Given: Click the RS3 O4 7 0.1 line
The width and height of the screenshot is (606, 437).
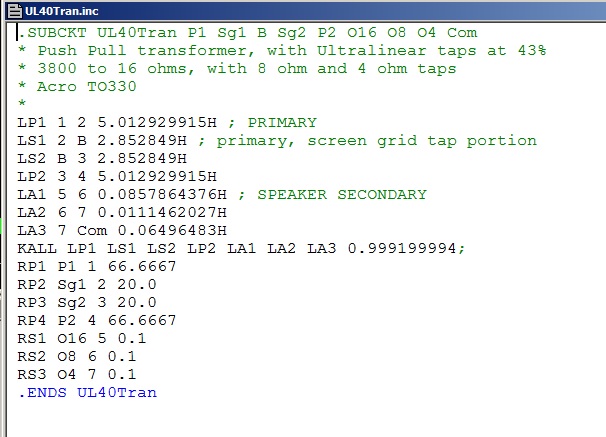Looking at the screenshot, I should [x=77, y=375].
